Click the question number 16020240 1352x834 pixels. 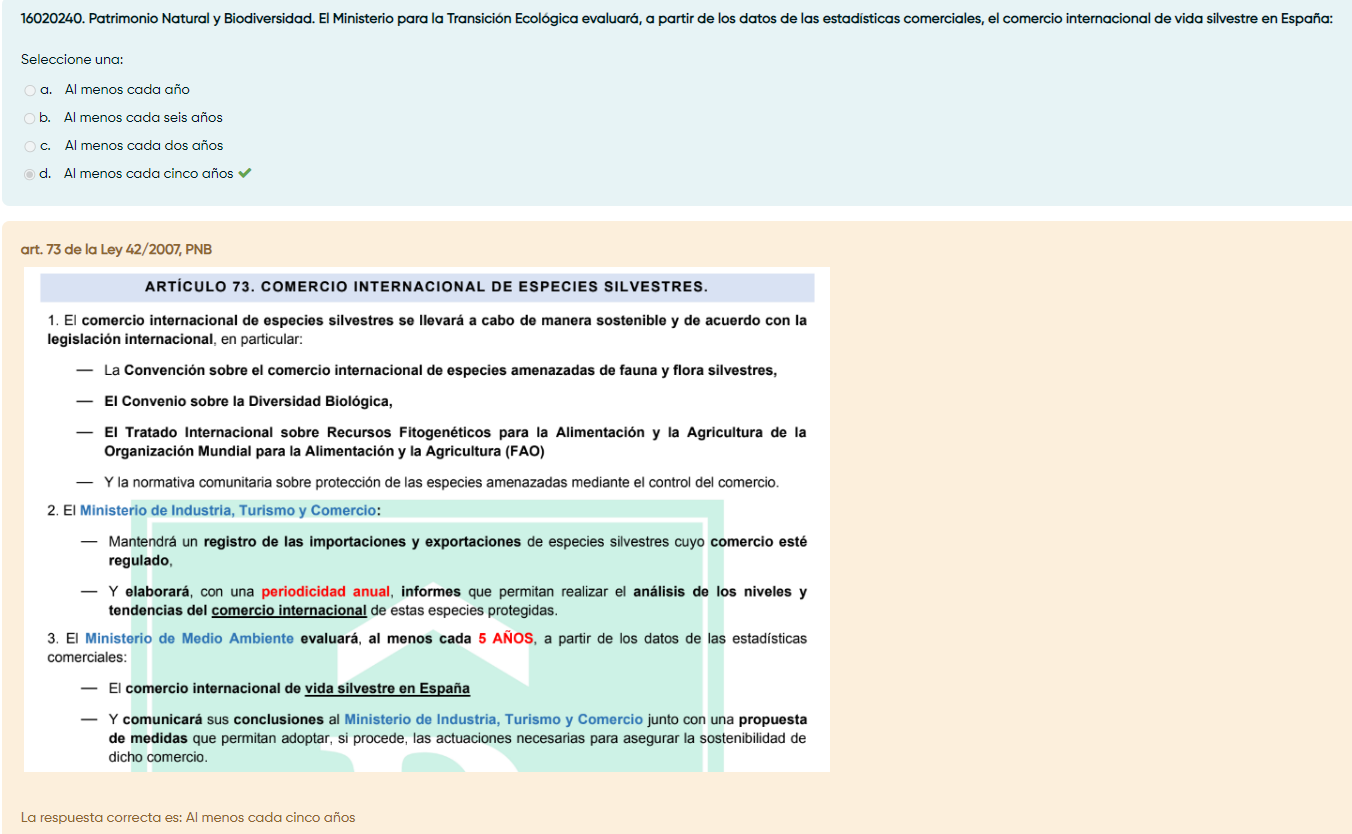tap(51, 19)
